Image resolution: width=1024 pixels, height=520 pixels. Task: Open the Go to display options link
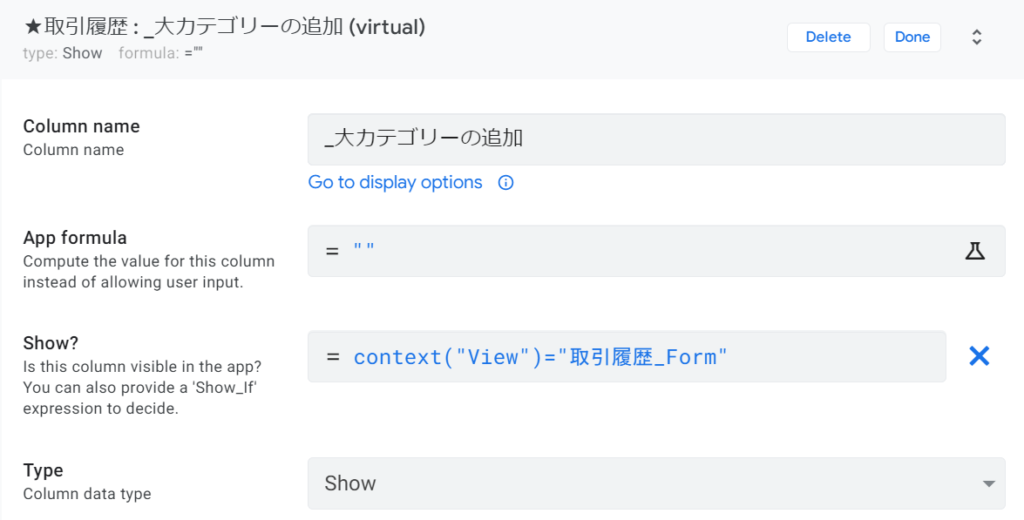(x=395, y=182)
